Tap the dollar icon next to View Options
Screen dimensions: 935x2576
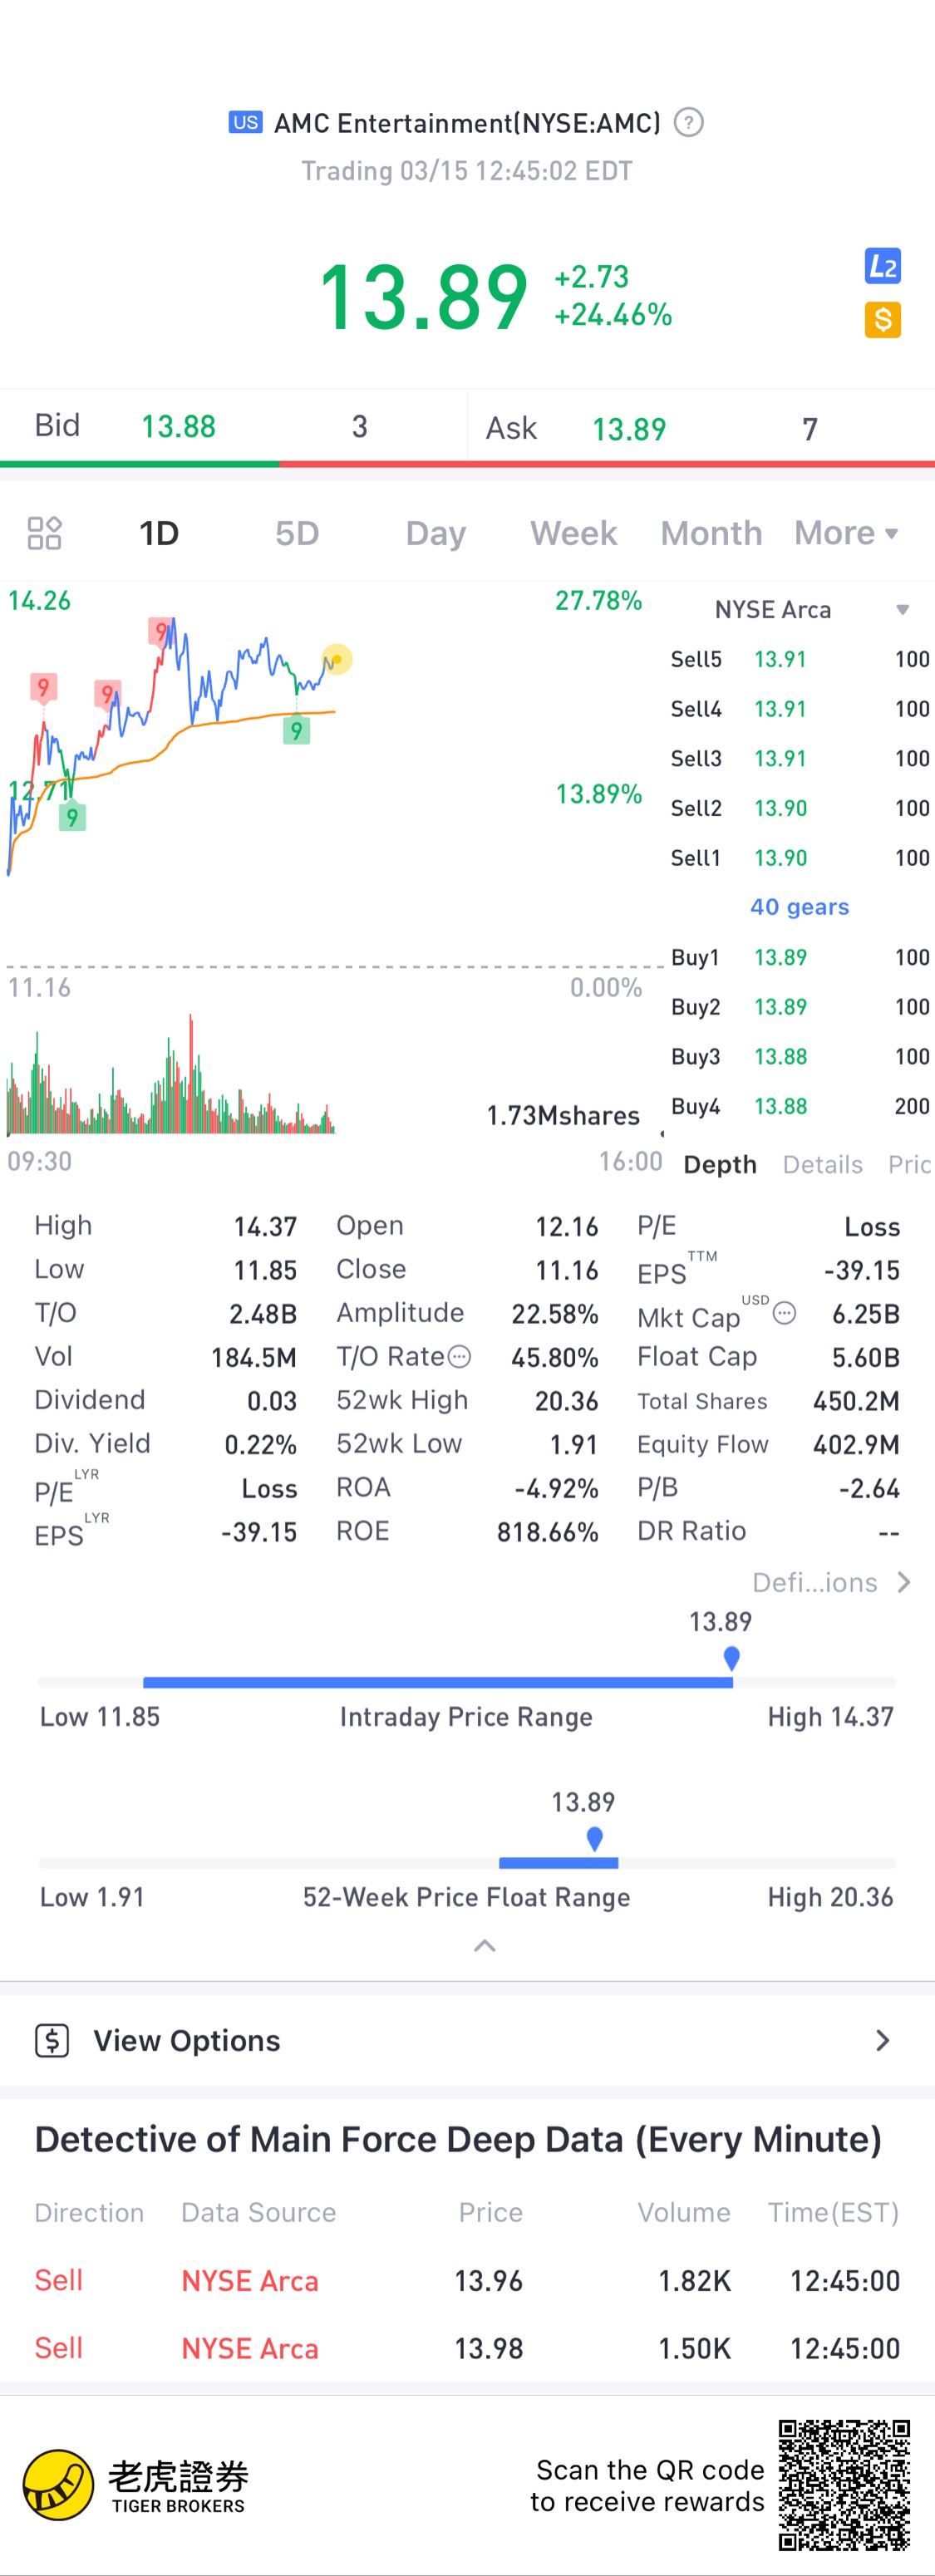coord(52,2040)
